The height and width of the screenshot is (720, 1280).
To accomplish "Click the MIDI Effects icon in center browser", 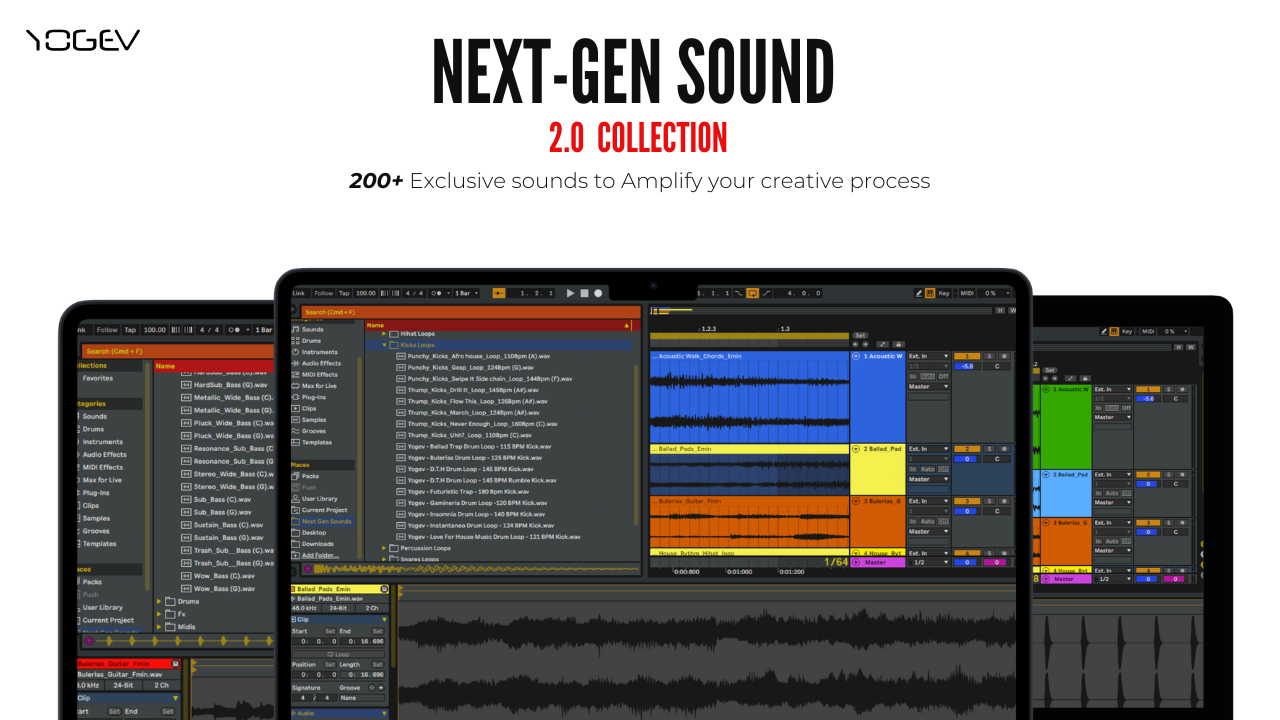I will [x=295, y=374].
